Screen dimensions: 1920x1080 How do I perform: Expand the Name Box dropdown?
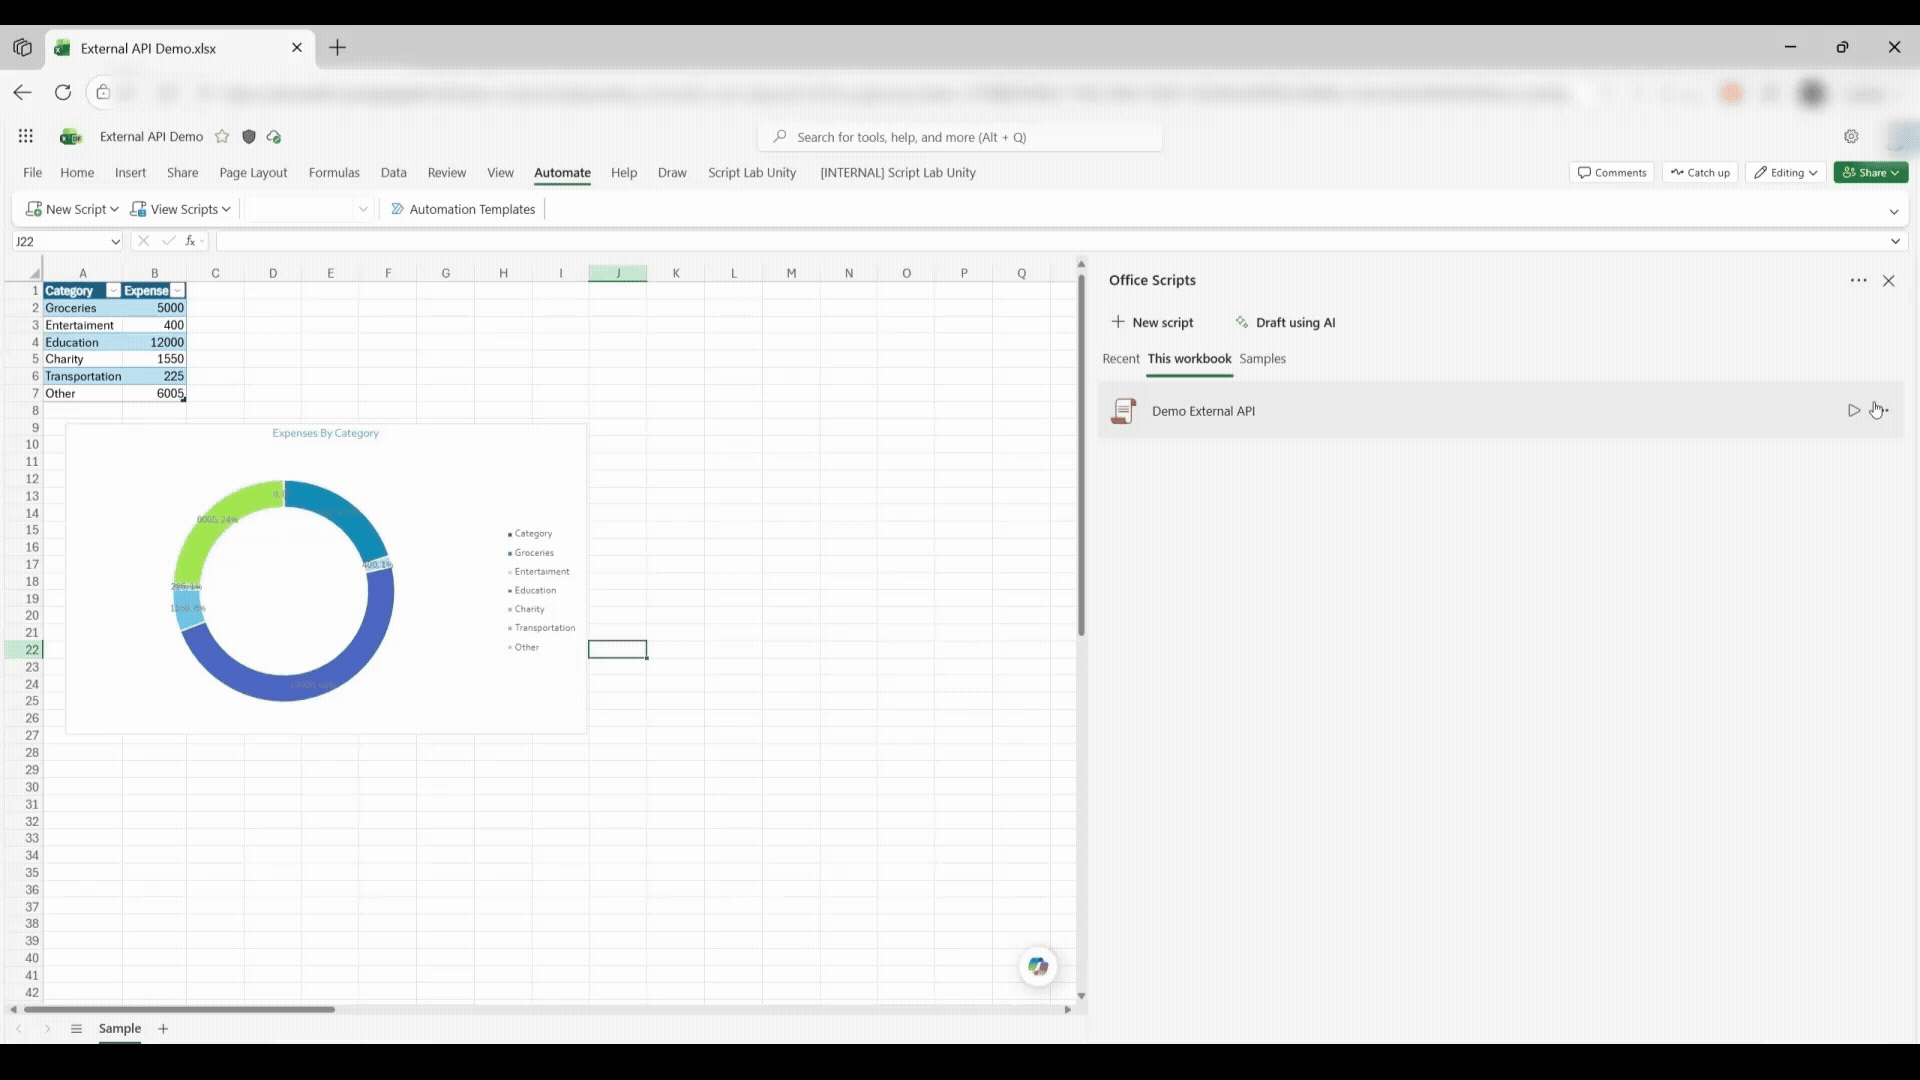click(114, 241)
